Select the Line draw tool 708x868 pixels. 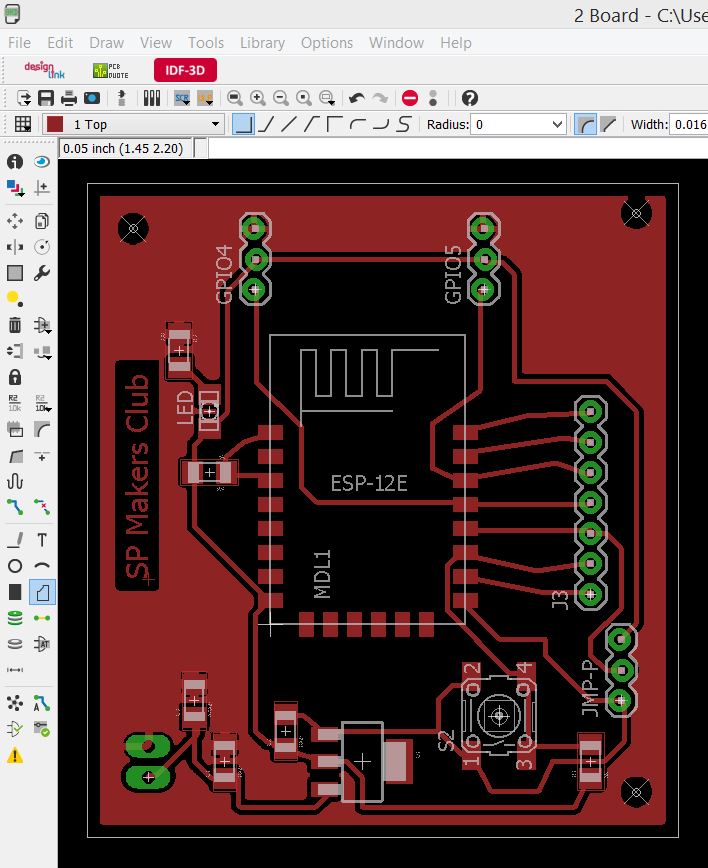tap(15, 540)
